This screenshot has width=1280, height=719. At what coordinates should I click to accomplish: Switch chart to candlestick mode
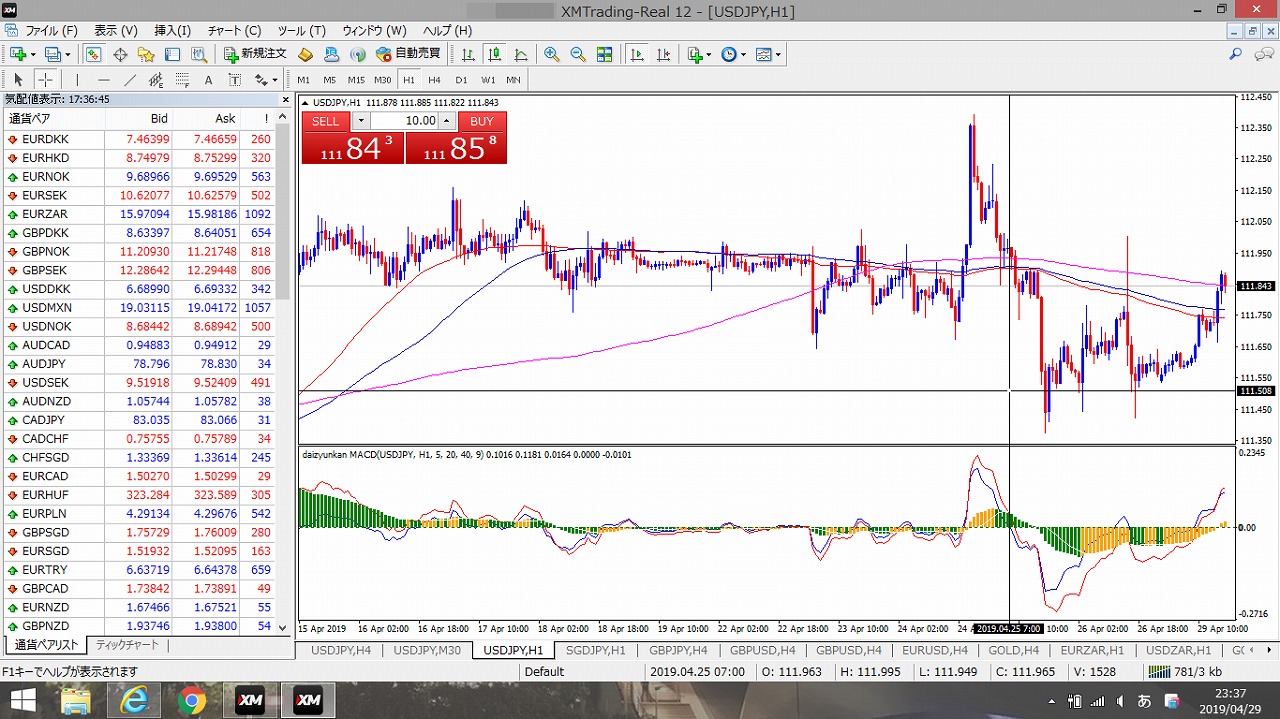pos(494,54)
